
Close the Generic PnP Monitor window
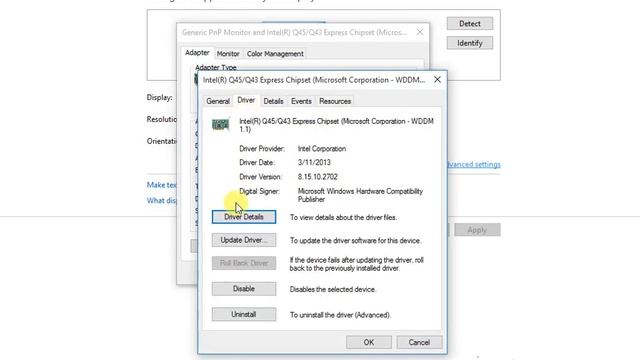tap(420, 32)
